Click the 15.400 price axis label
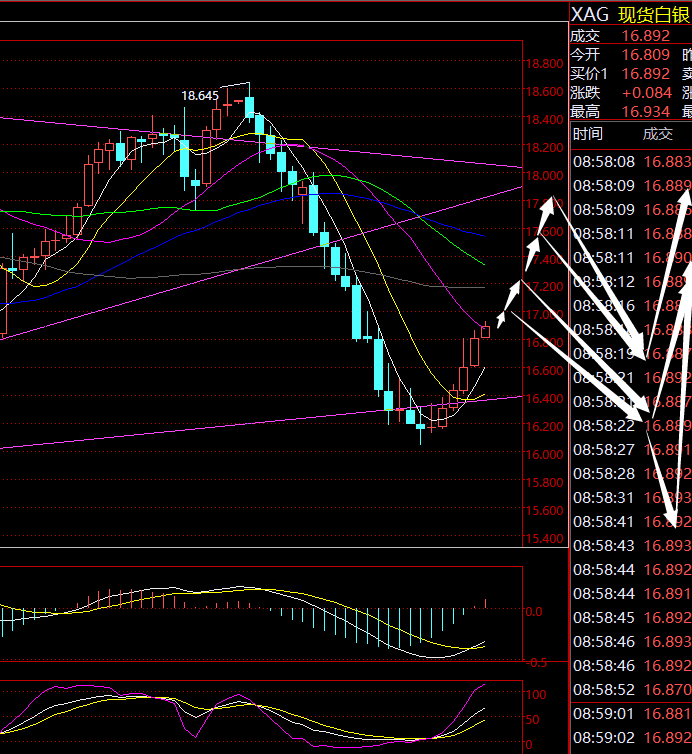This screenshot has height=754, width=692. point(543,539)
